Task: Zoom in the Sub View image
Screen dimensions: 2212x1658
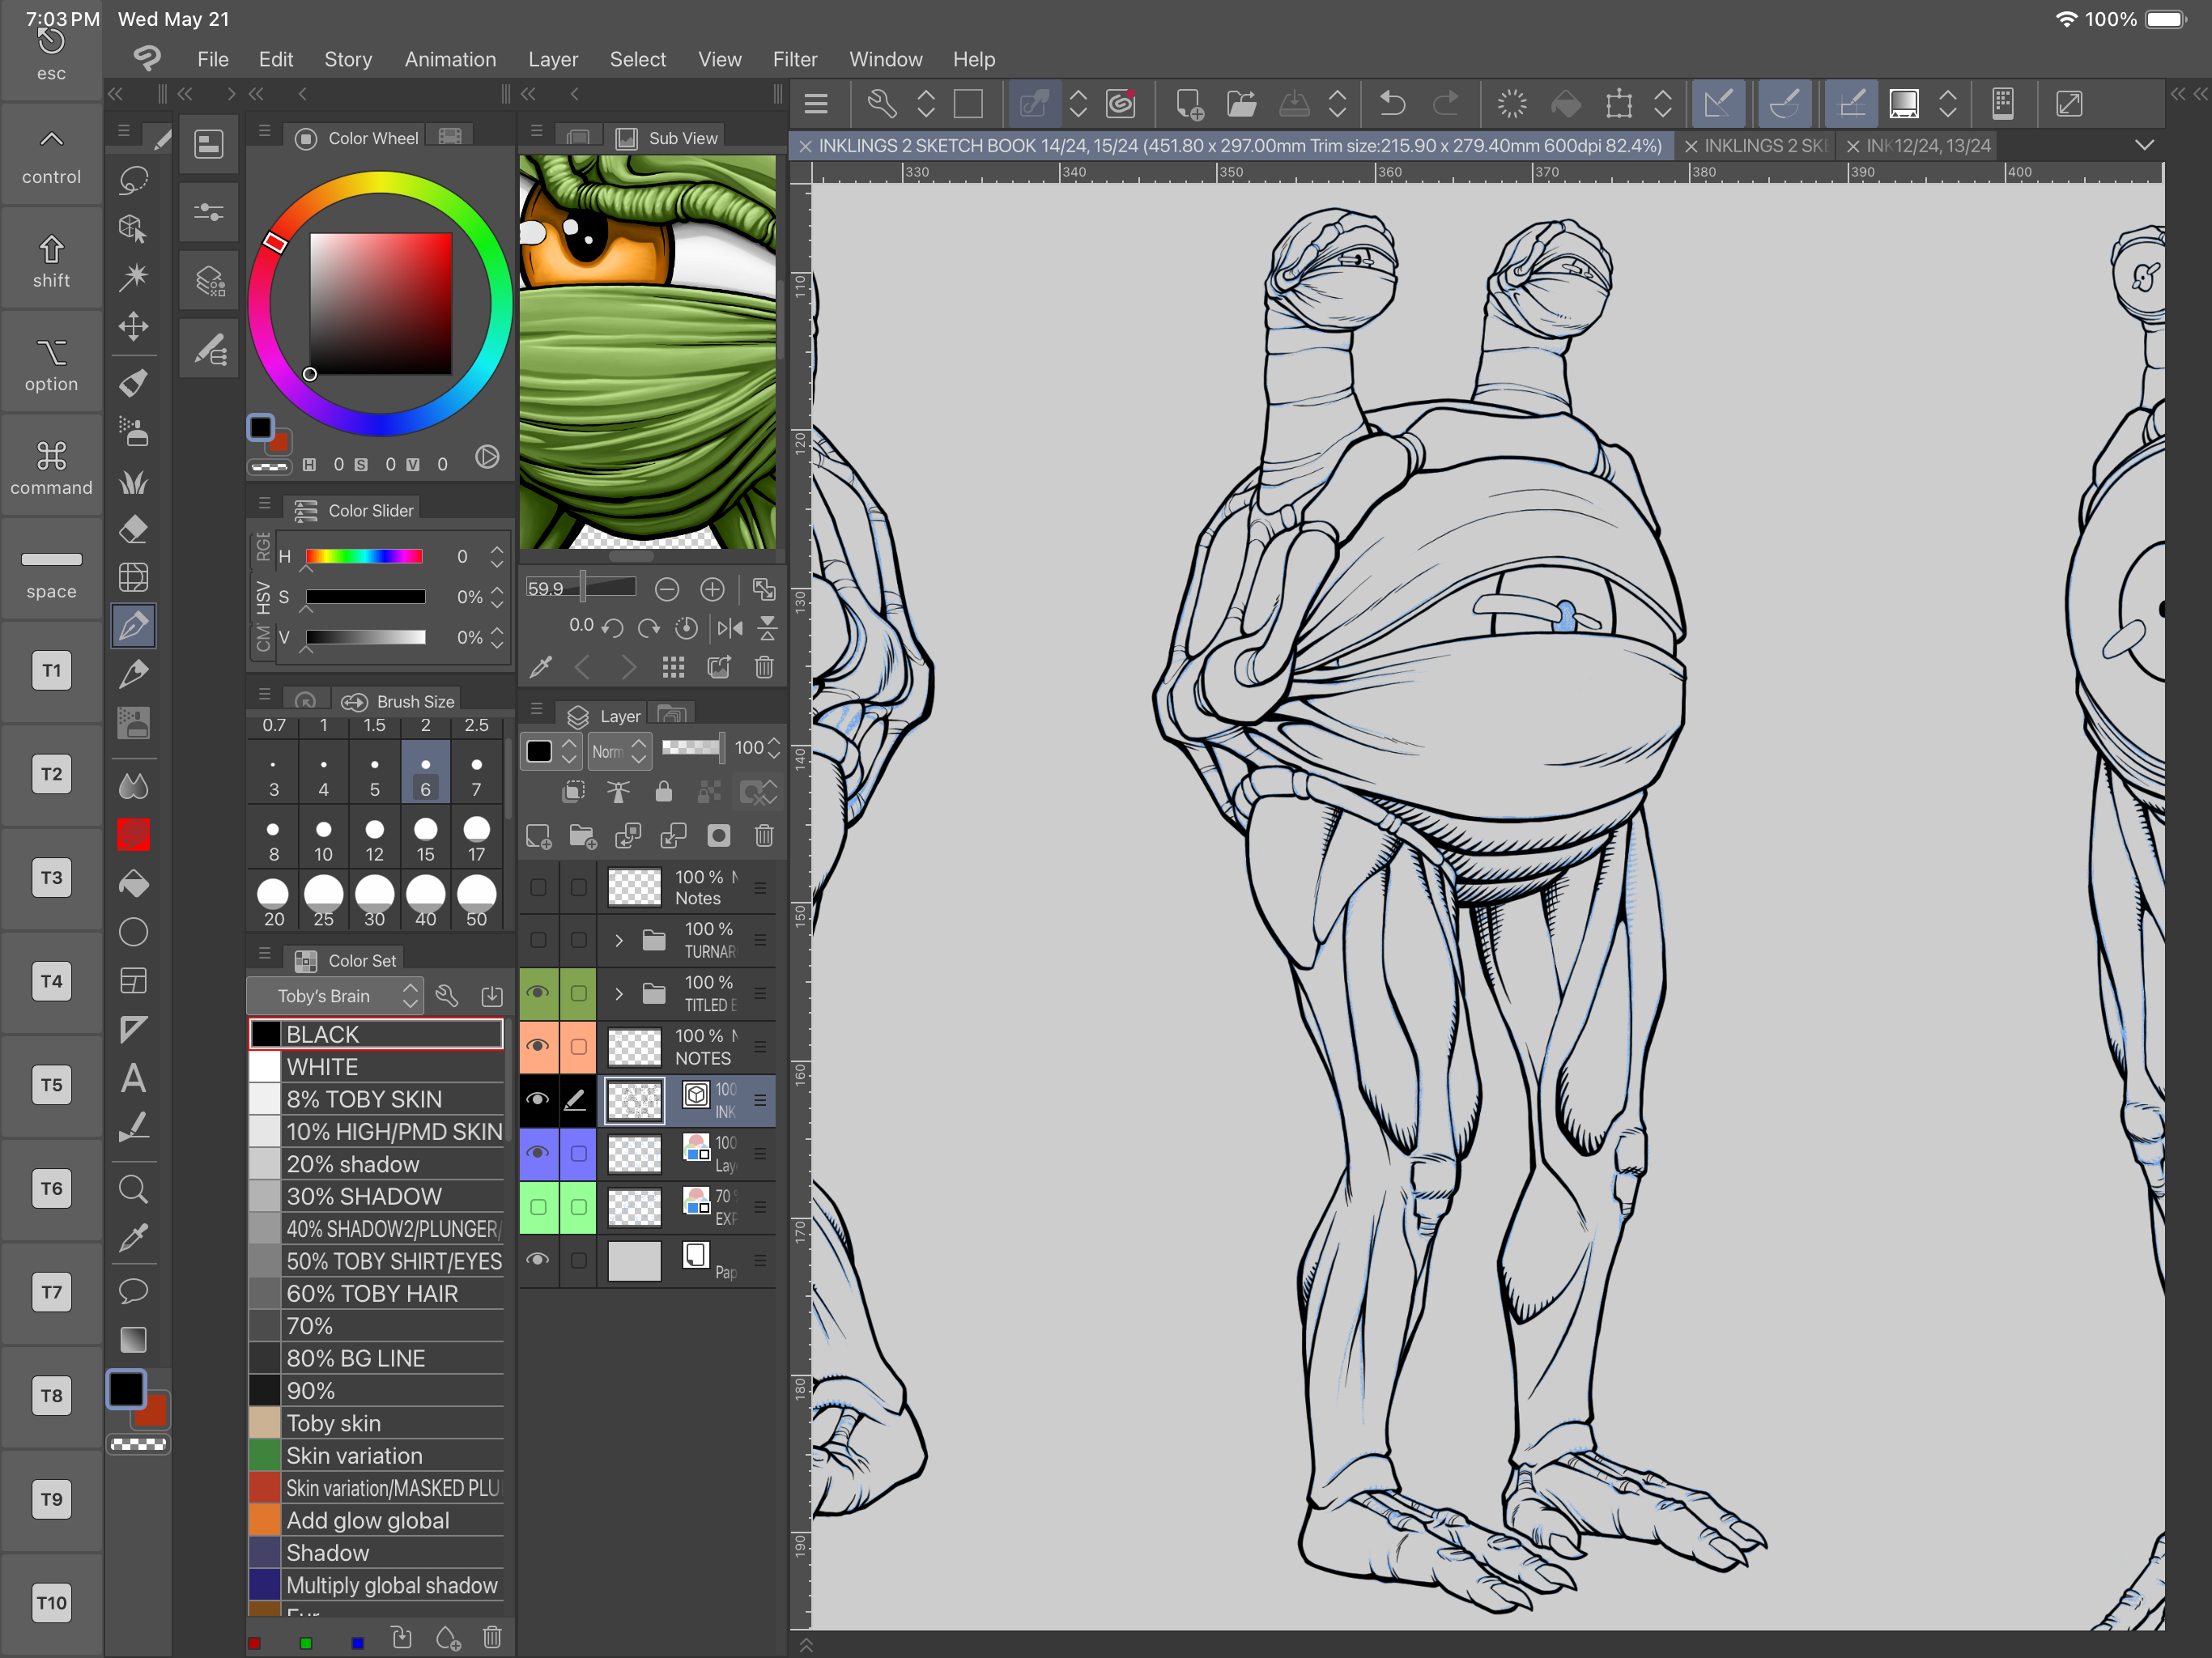Action: [x=712, y=589]
